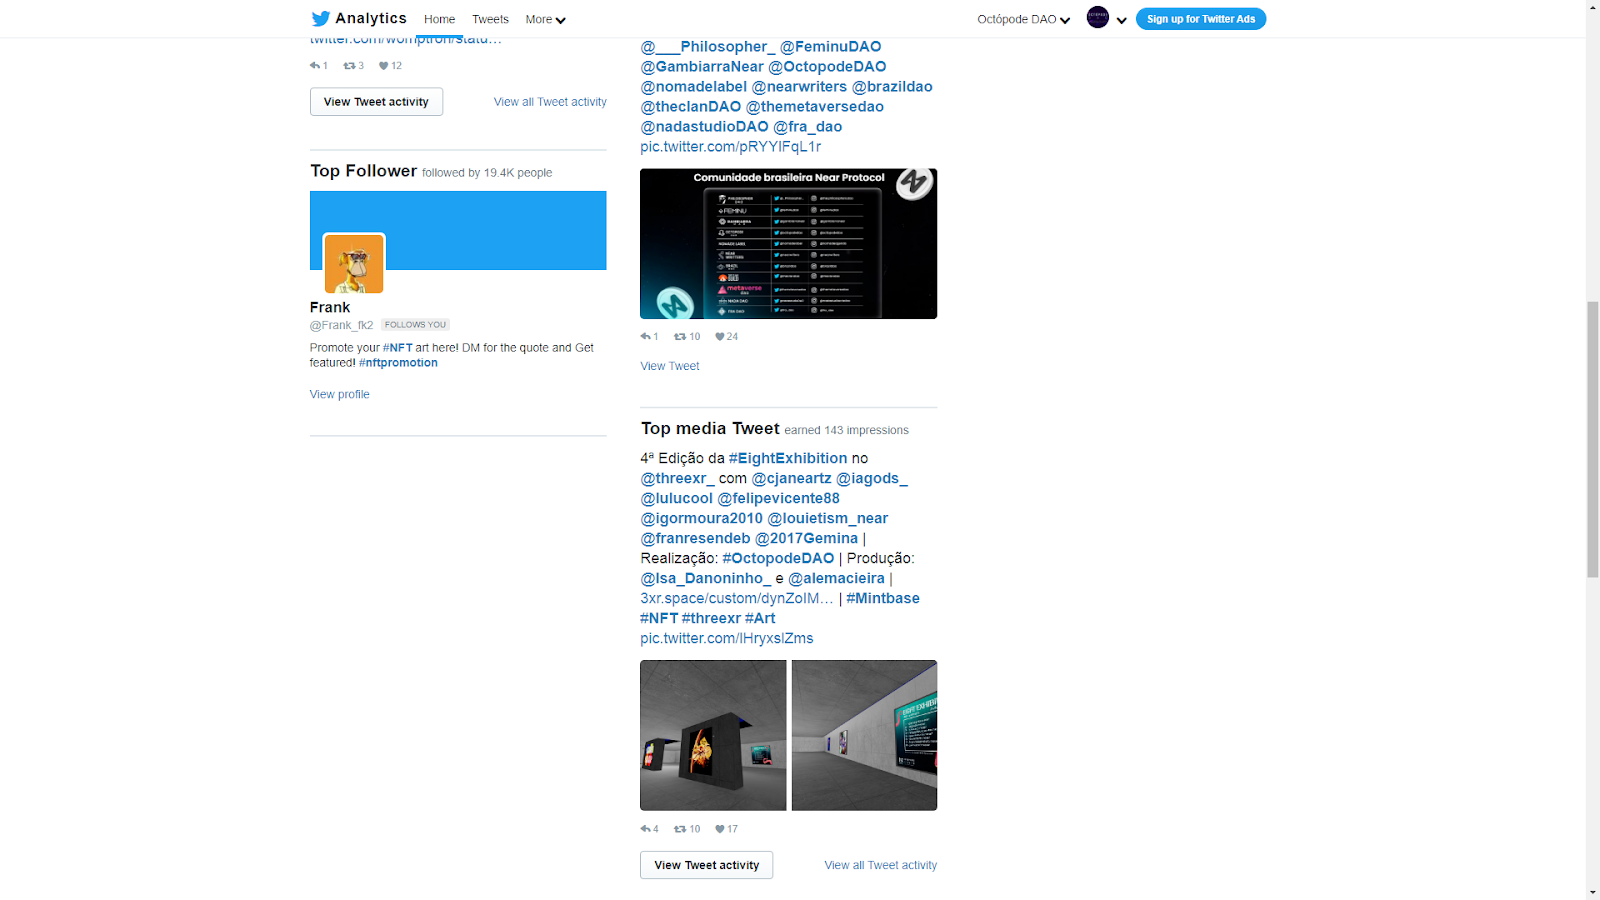The width and height of the screenshot is (1600, 900).
Task: Expand the More menu
Action: tap(545, 19)
